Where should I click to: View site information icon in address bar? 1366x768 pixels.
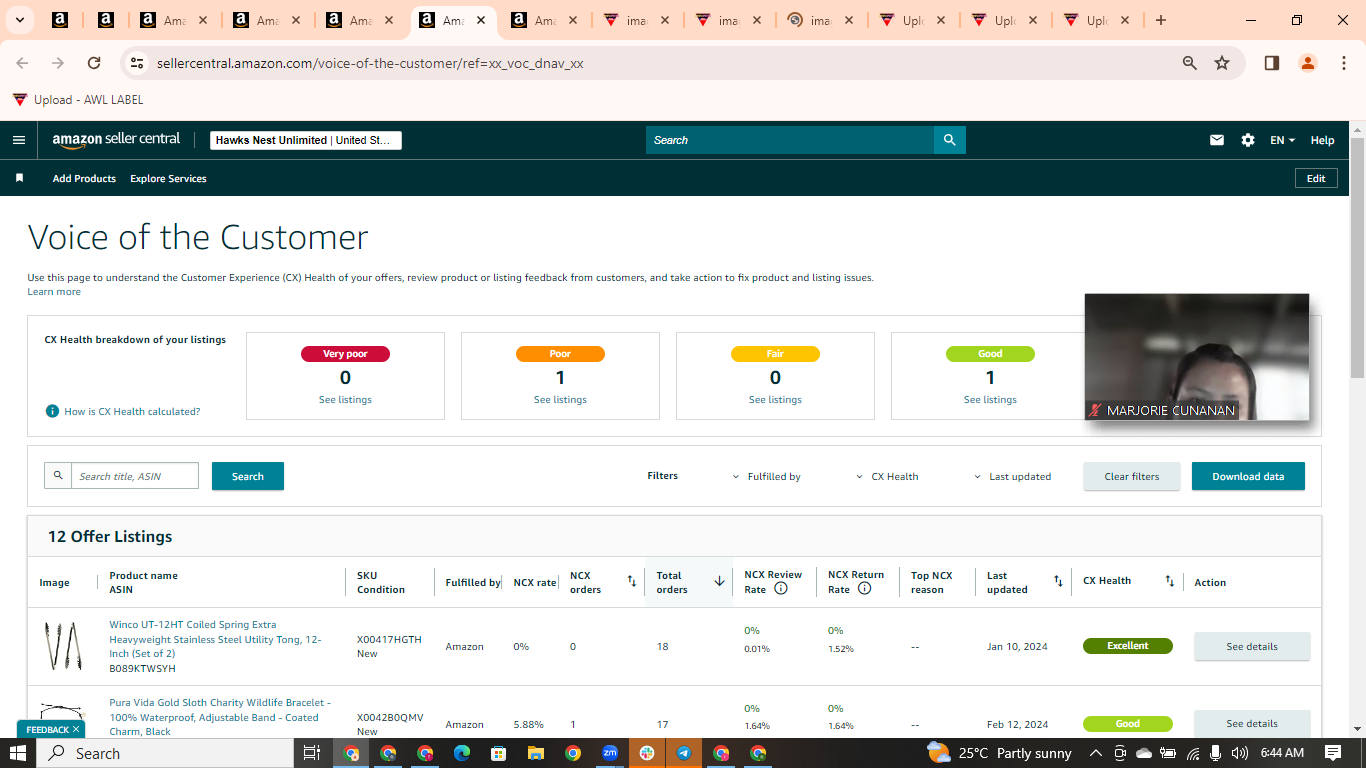(x=137, y=63)
